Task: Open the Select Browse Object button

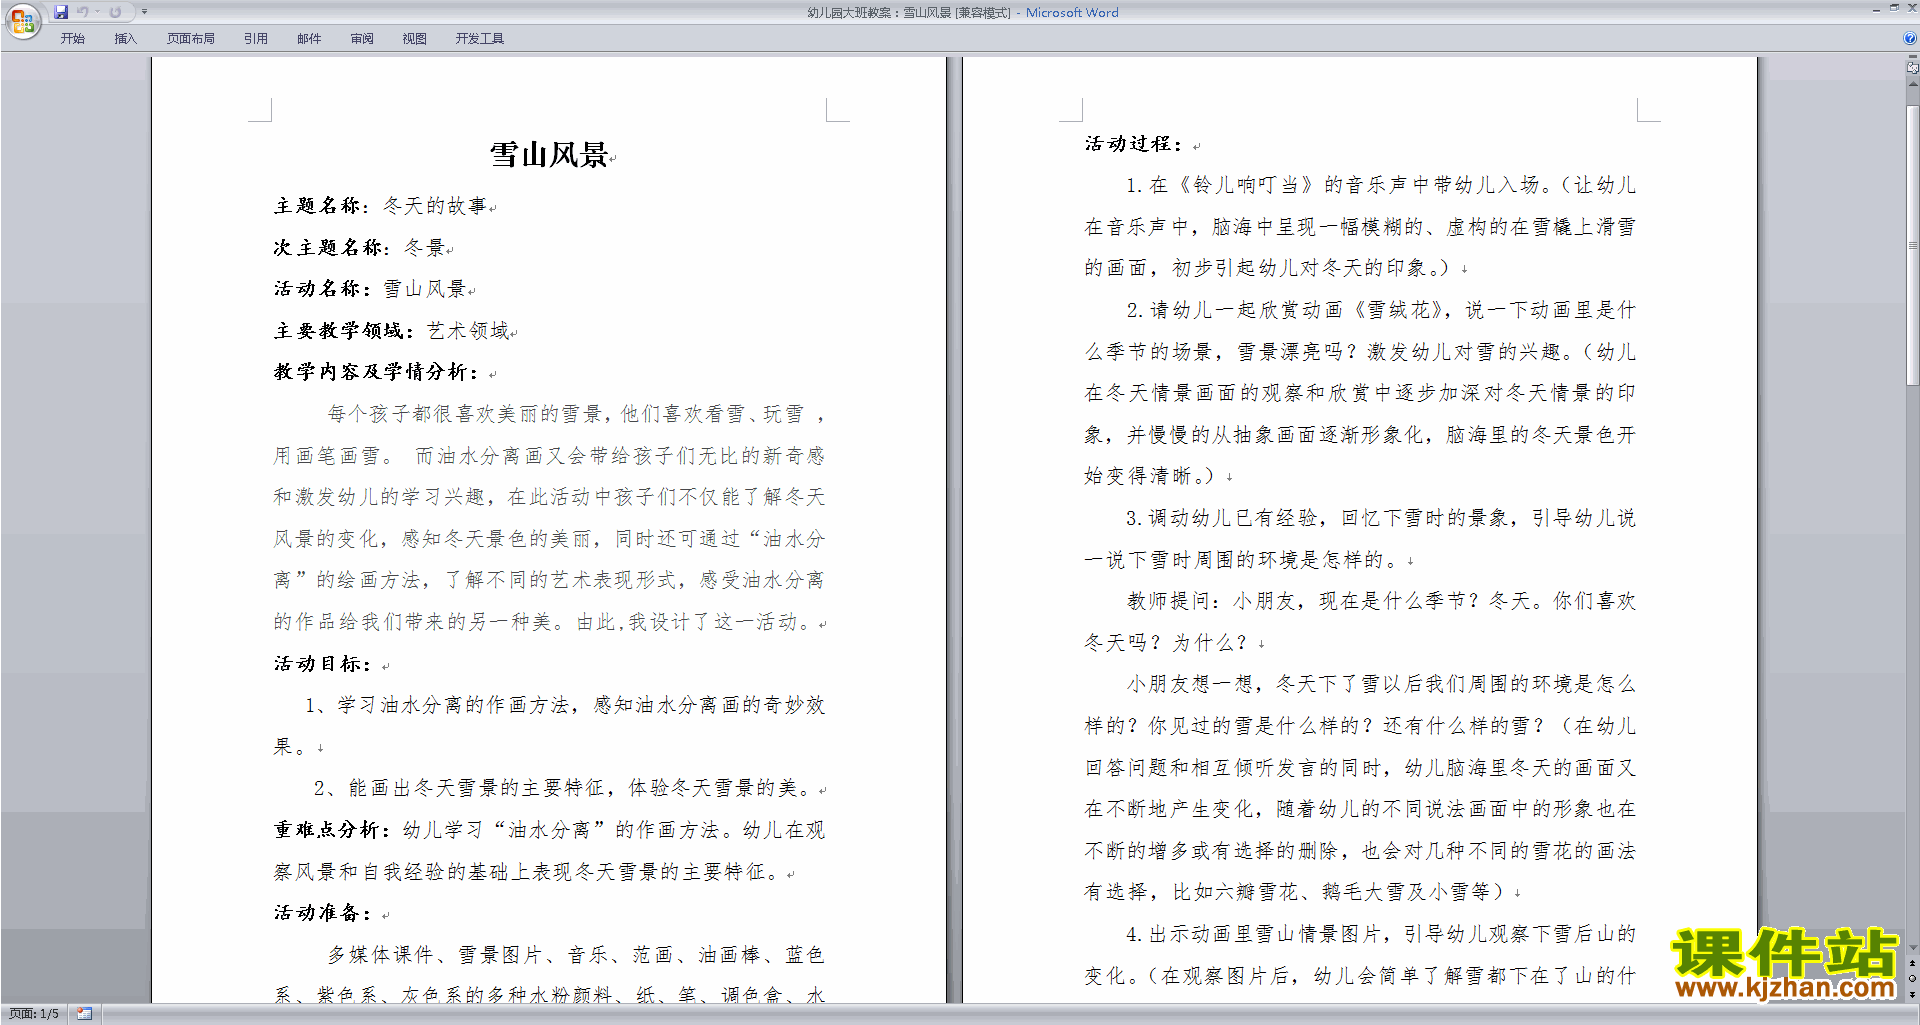Action: [x=1912, y=979]
